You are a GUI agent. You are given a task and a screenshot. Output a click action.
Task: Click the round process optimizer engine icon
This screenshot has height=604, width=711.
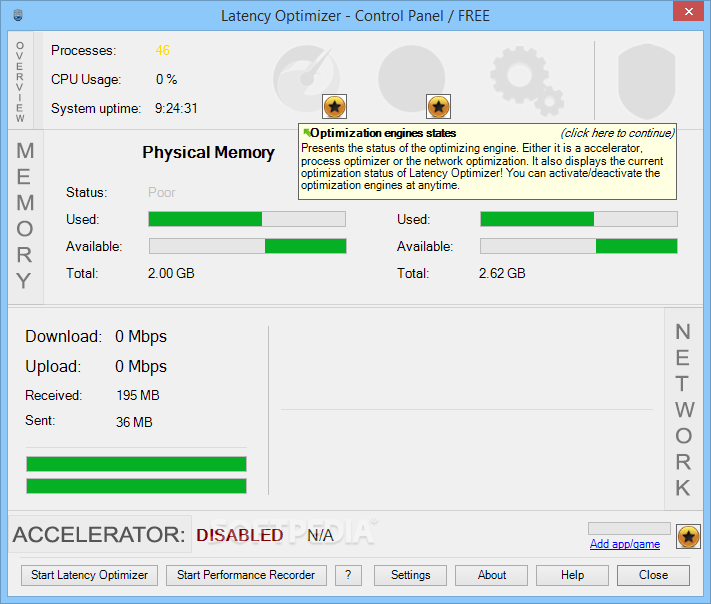pos(411,78)
